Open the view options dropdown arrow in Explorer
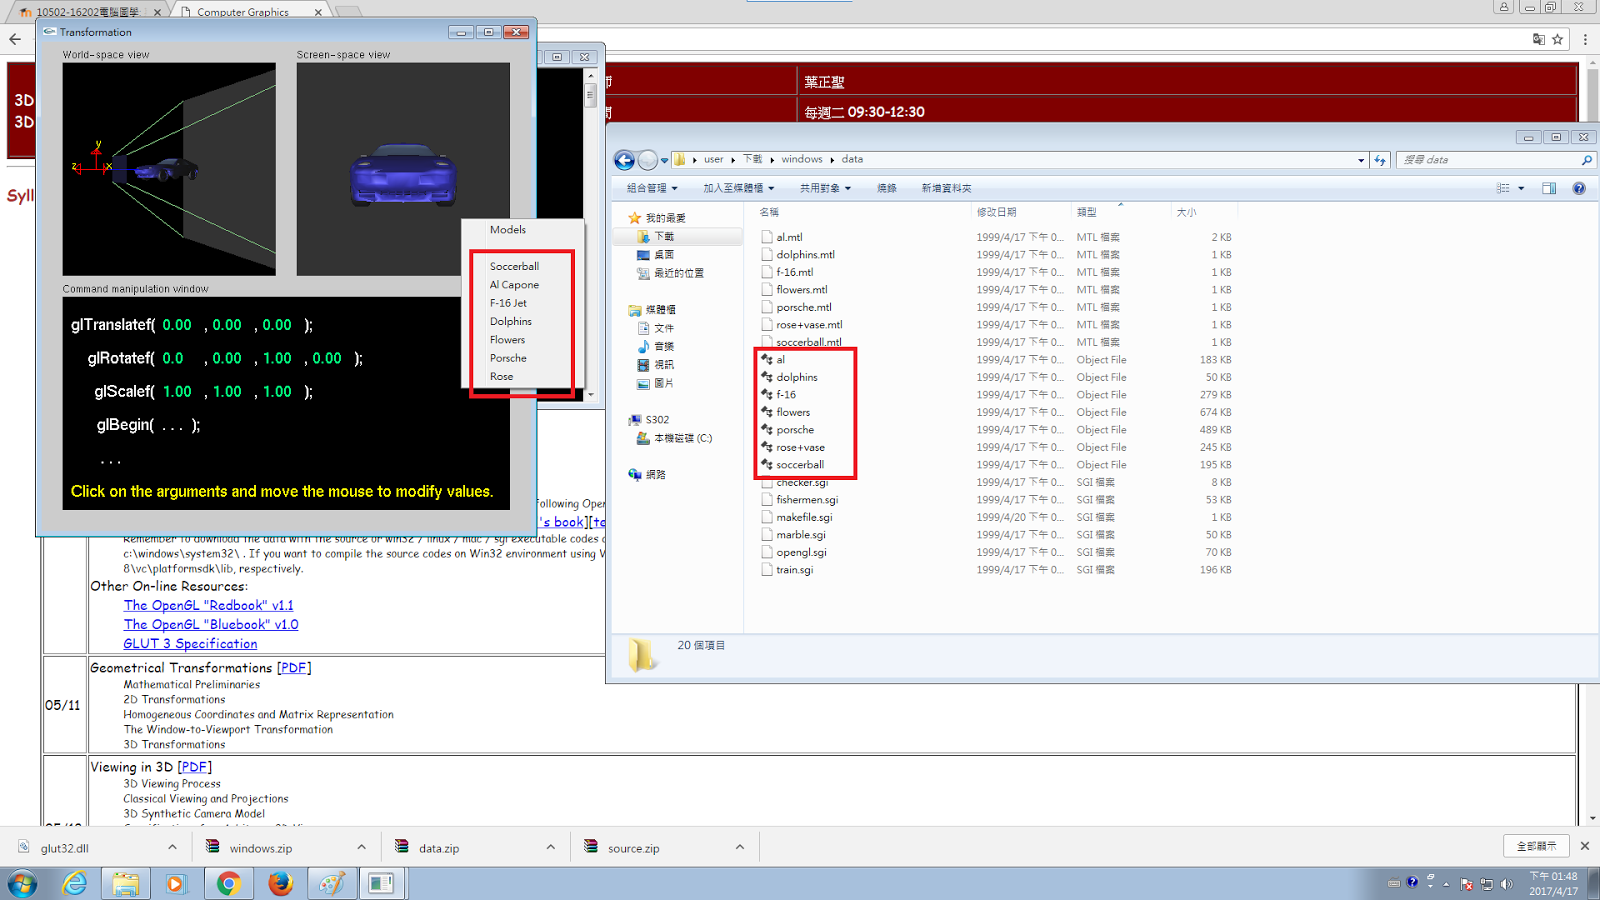 tap(1522, 188)
